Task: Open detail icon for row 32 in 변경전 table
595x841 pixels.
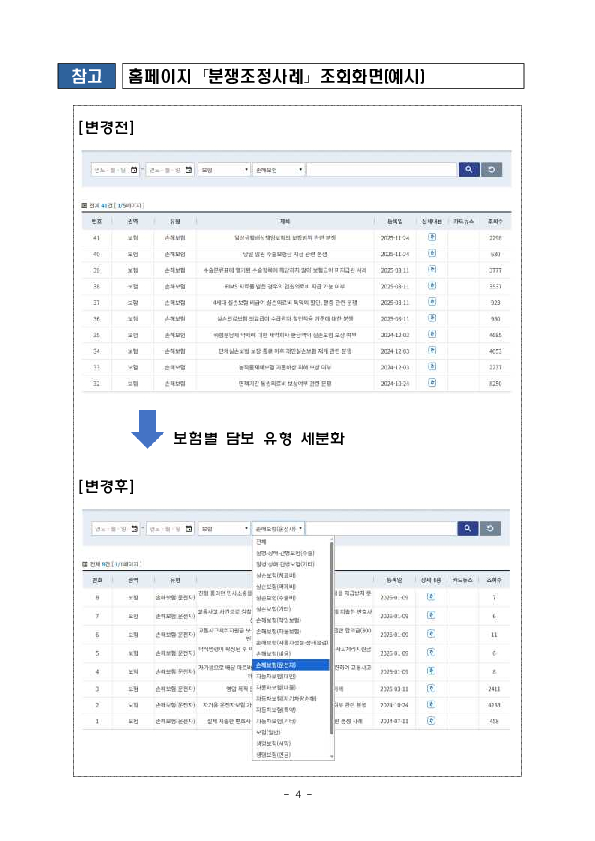Action: 432,382
